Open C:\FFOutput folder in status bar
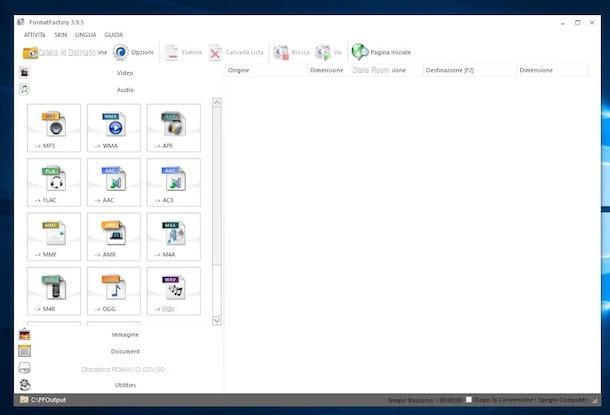This screenshot has width=610, height=415. point(43,399)
